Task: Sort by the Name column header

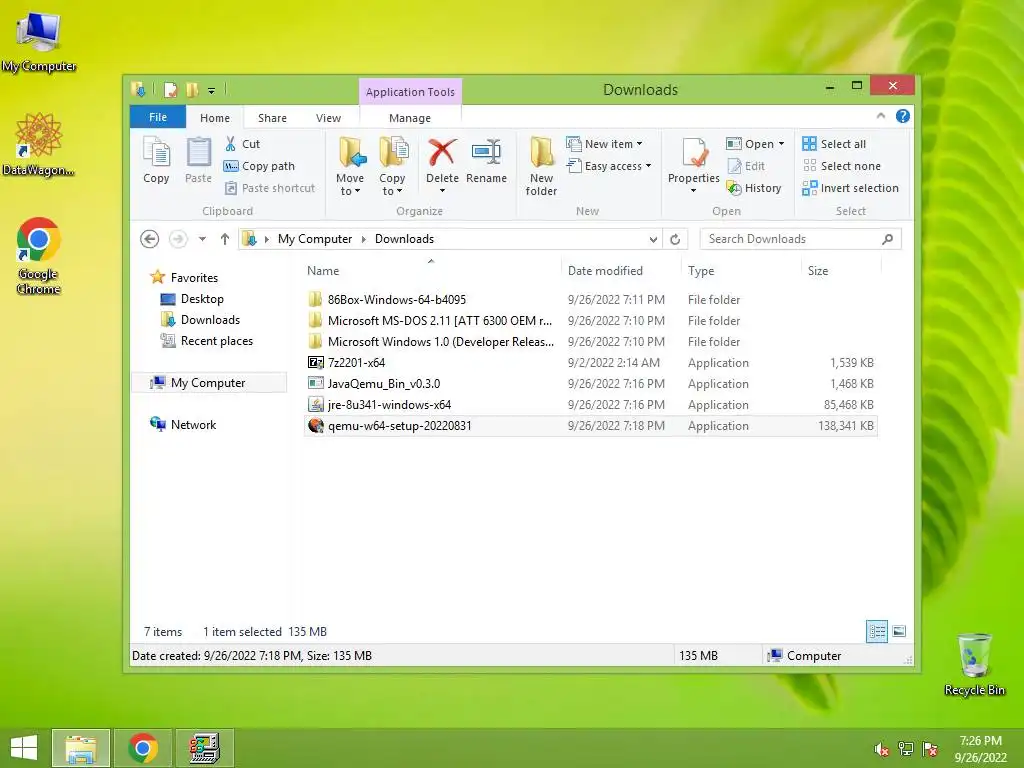Action: 432,270
